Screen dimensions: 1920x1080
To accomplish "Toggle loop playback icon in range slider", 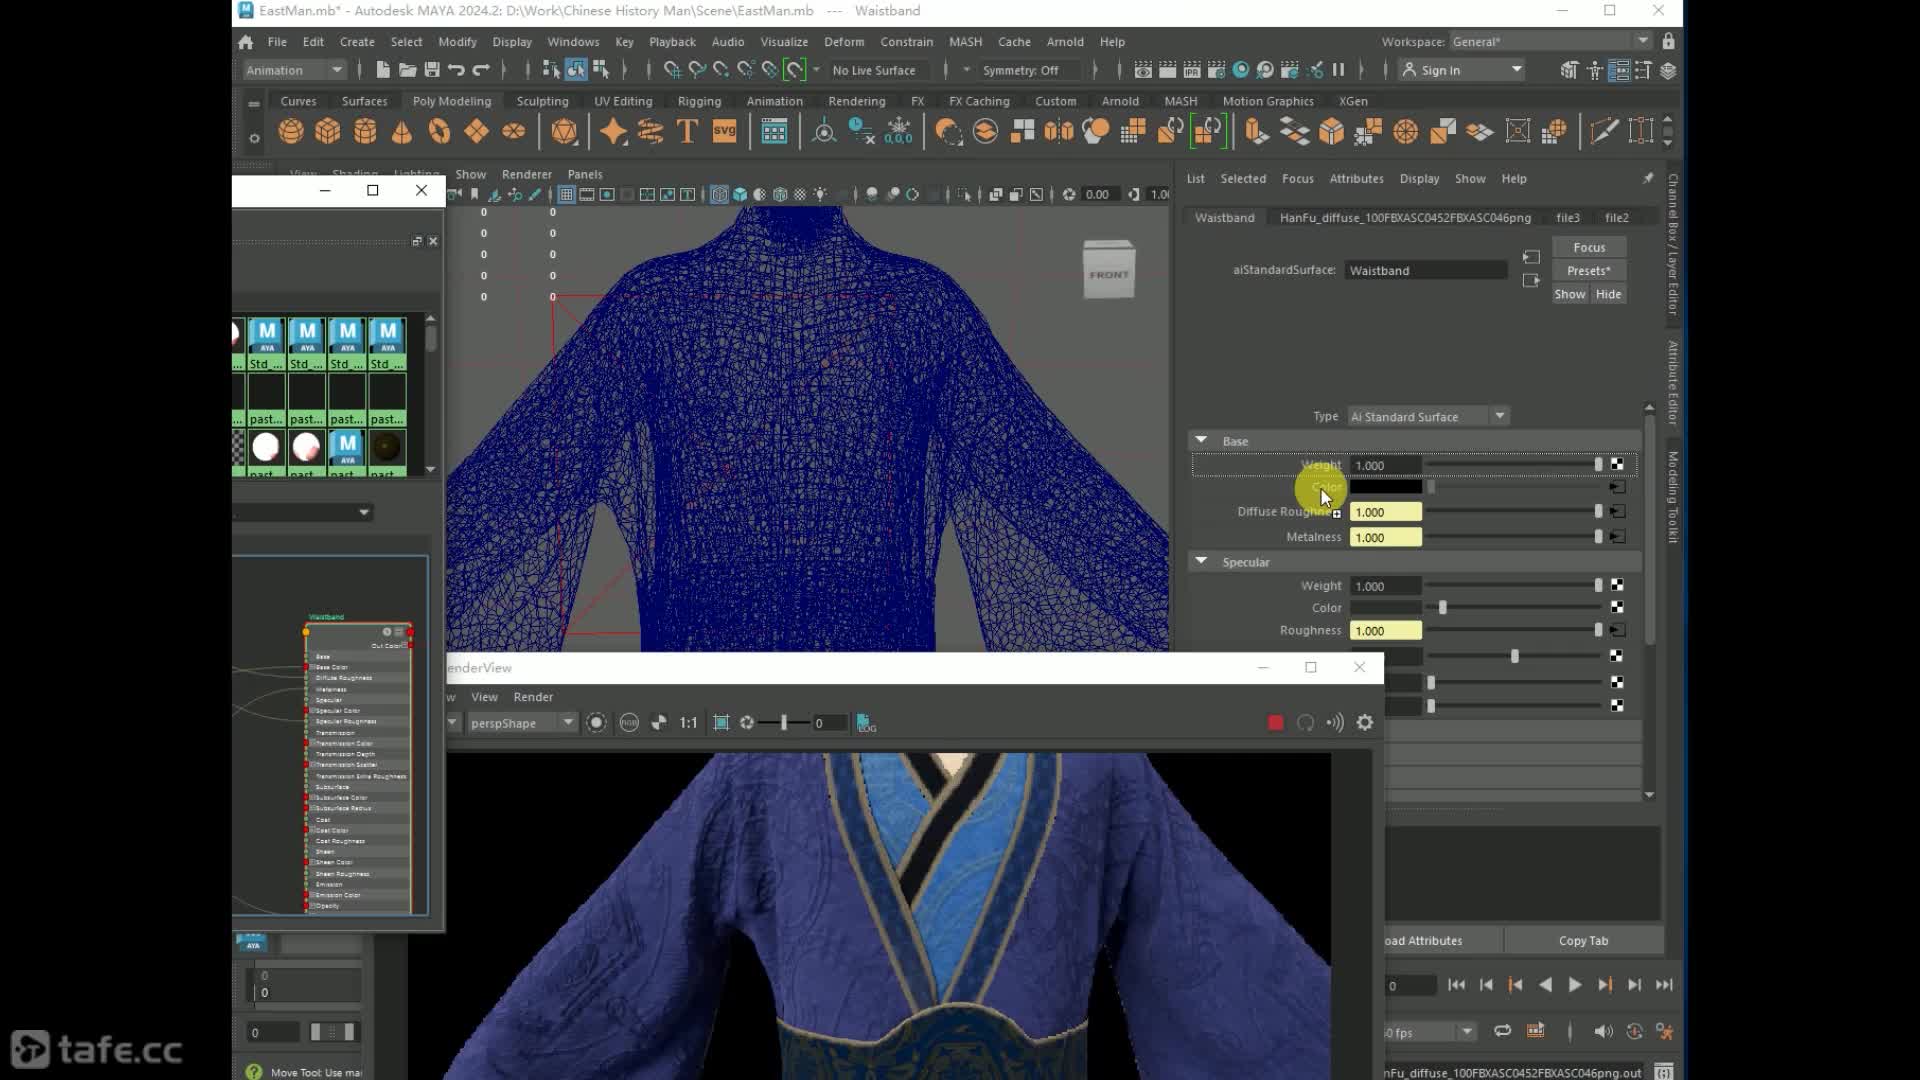I will coord(1502,1031).
